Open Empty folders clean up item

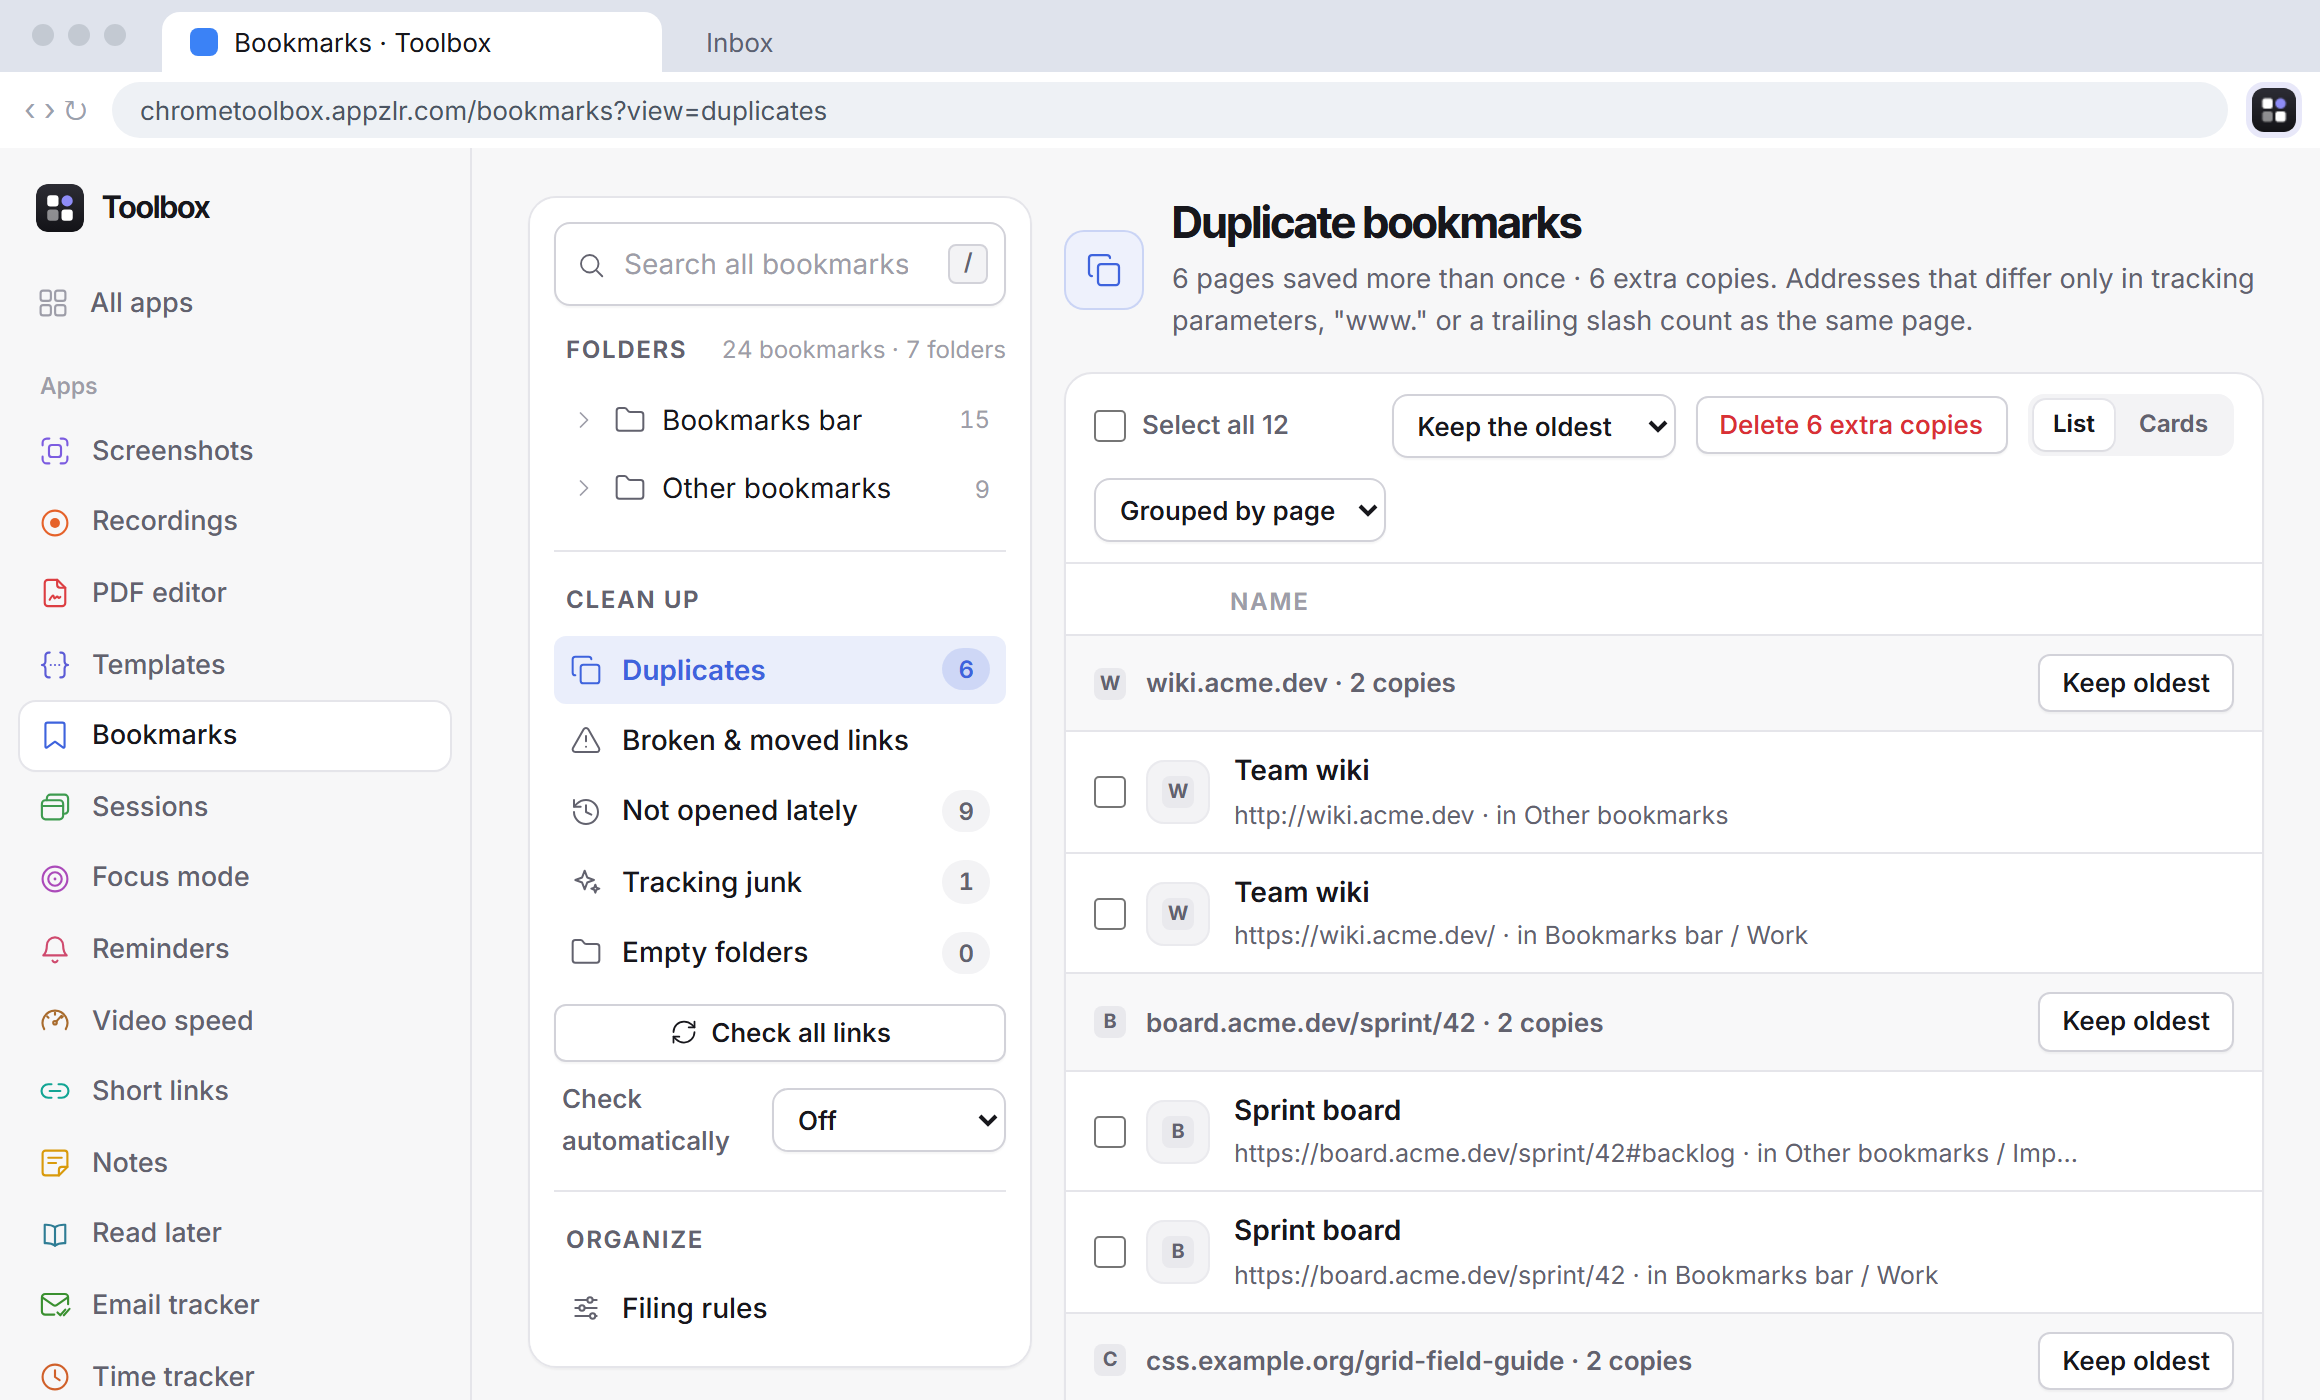click(x=780, y=952)
